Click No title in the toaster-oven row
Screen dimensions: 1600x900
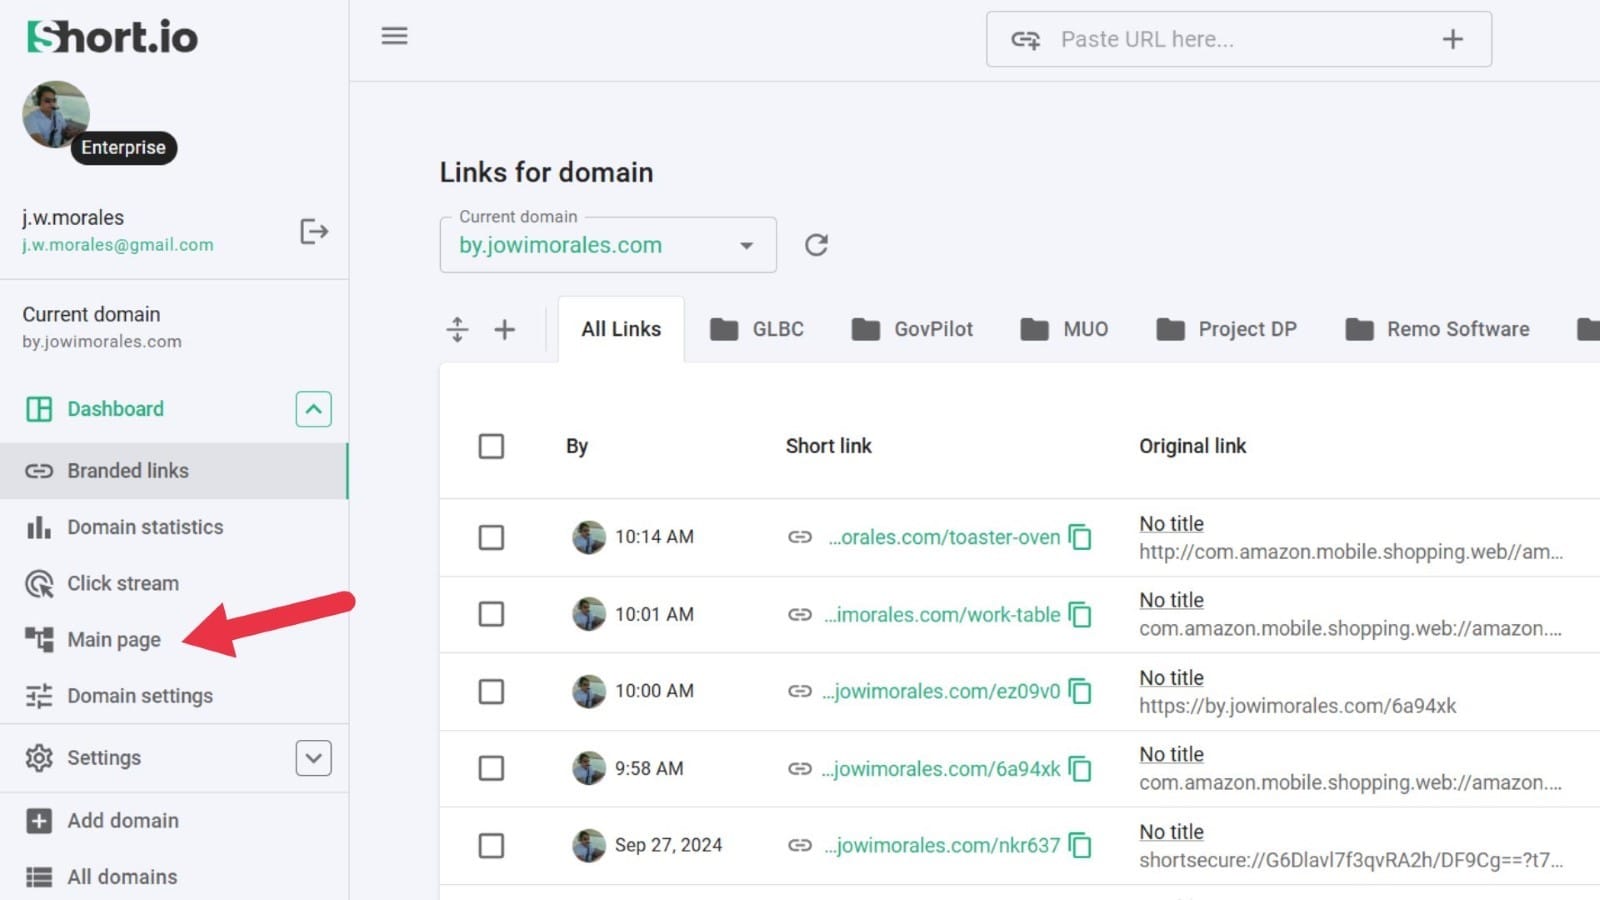[1171, 523]
